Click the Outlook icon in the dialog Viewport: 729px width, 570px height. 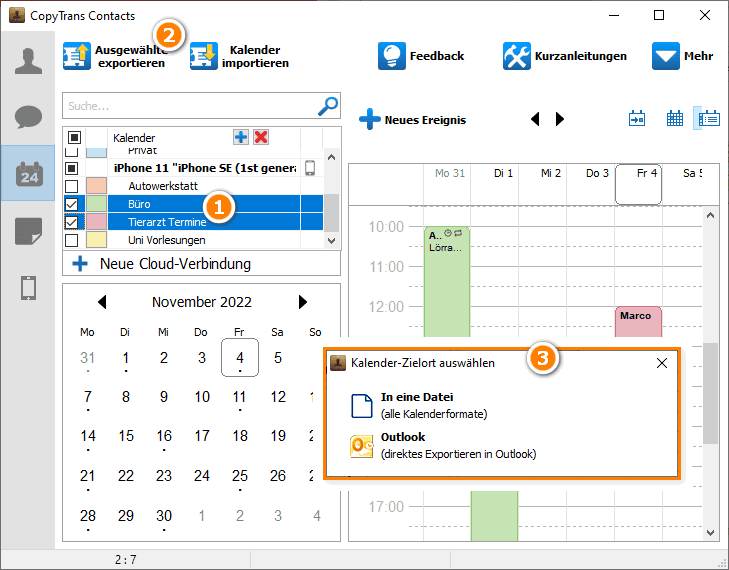pos(361,446)
